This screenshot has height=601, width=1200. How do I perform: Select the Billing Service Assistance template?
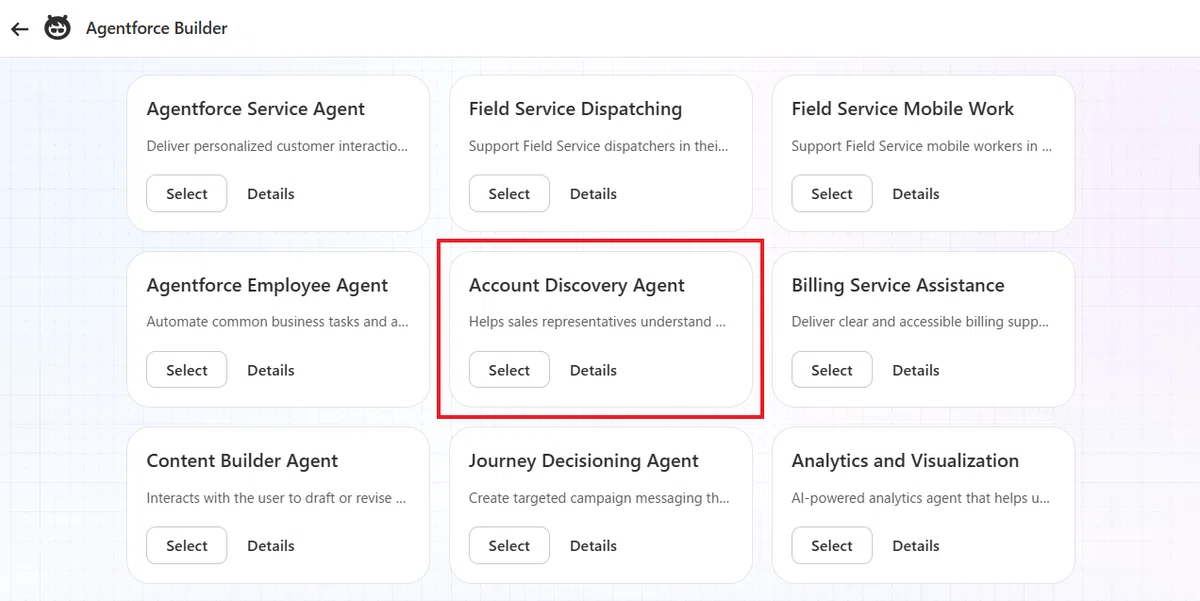click(x=832, y=370)
